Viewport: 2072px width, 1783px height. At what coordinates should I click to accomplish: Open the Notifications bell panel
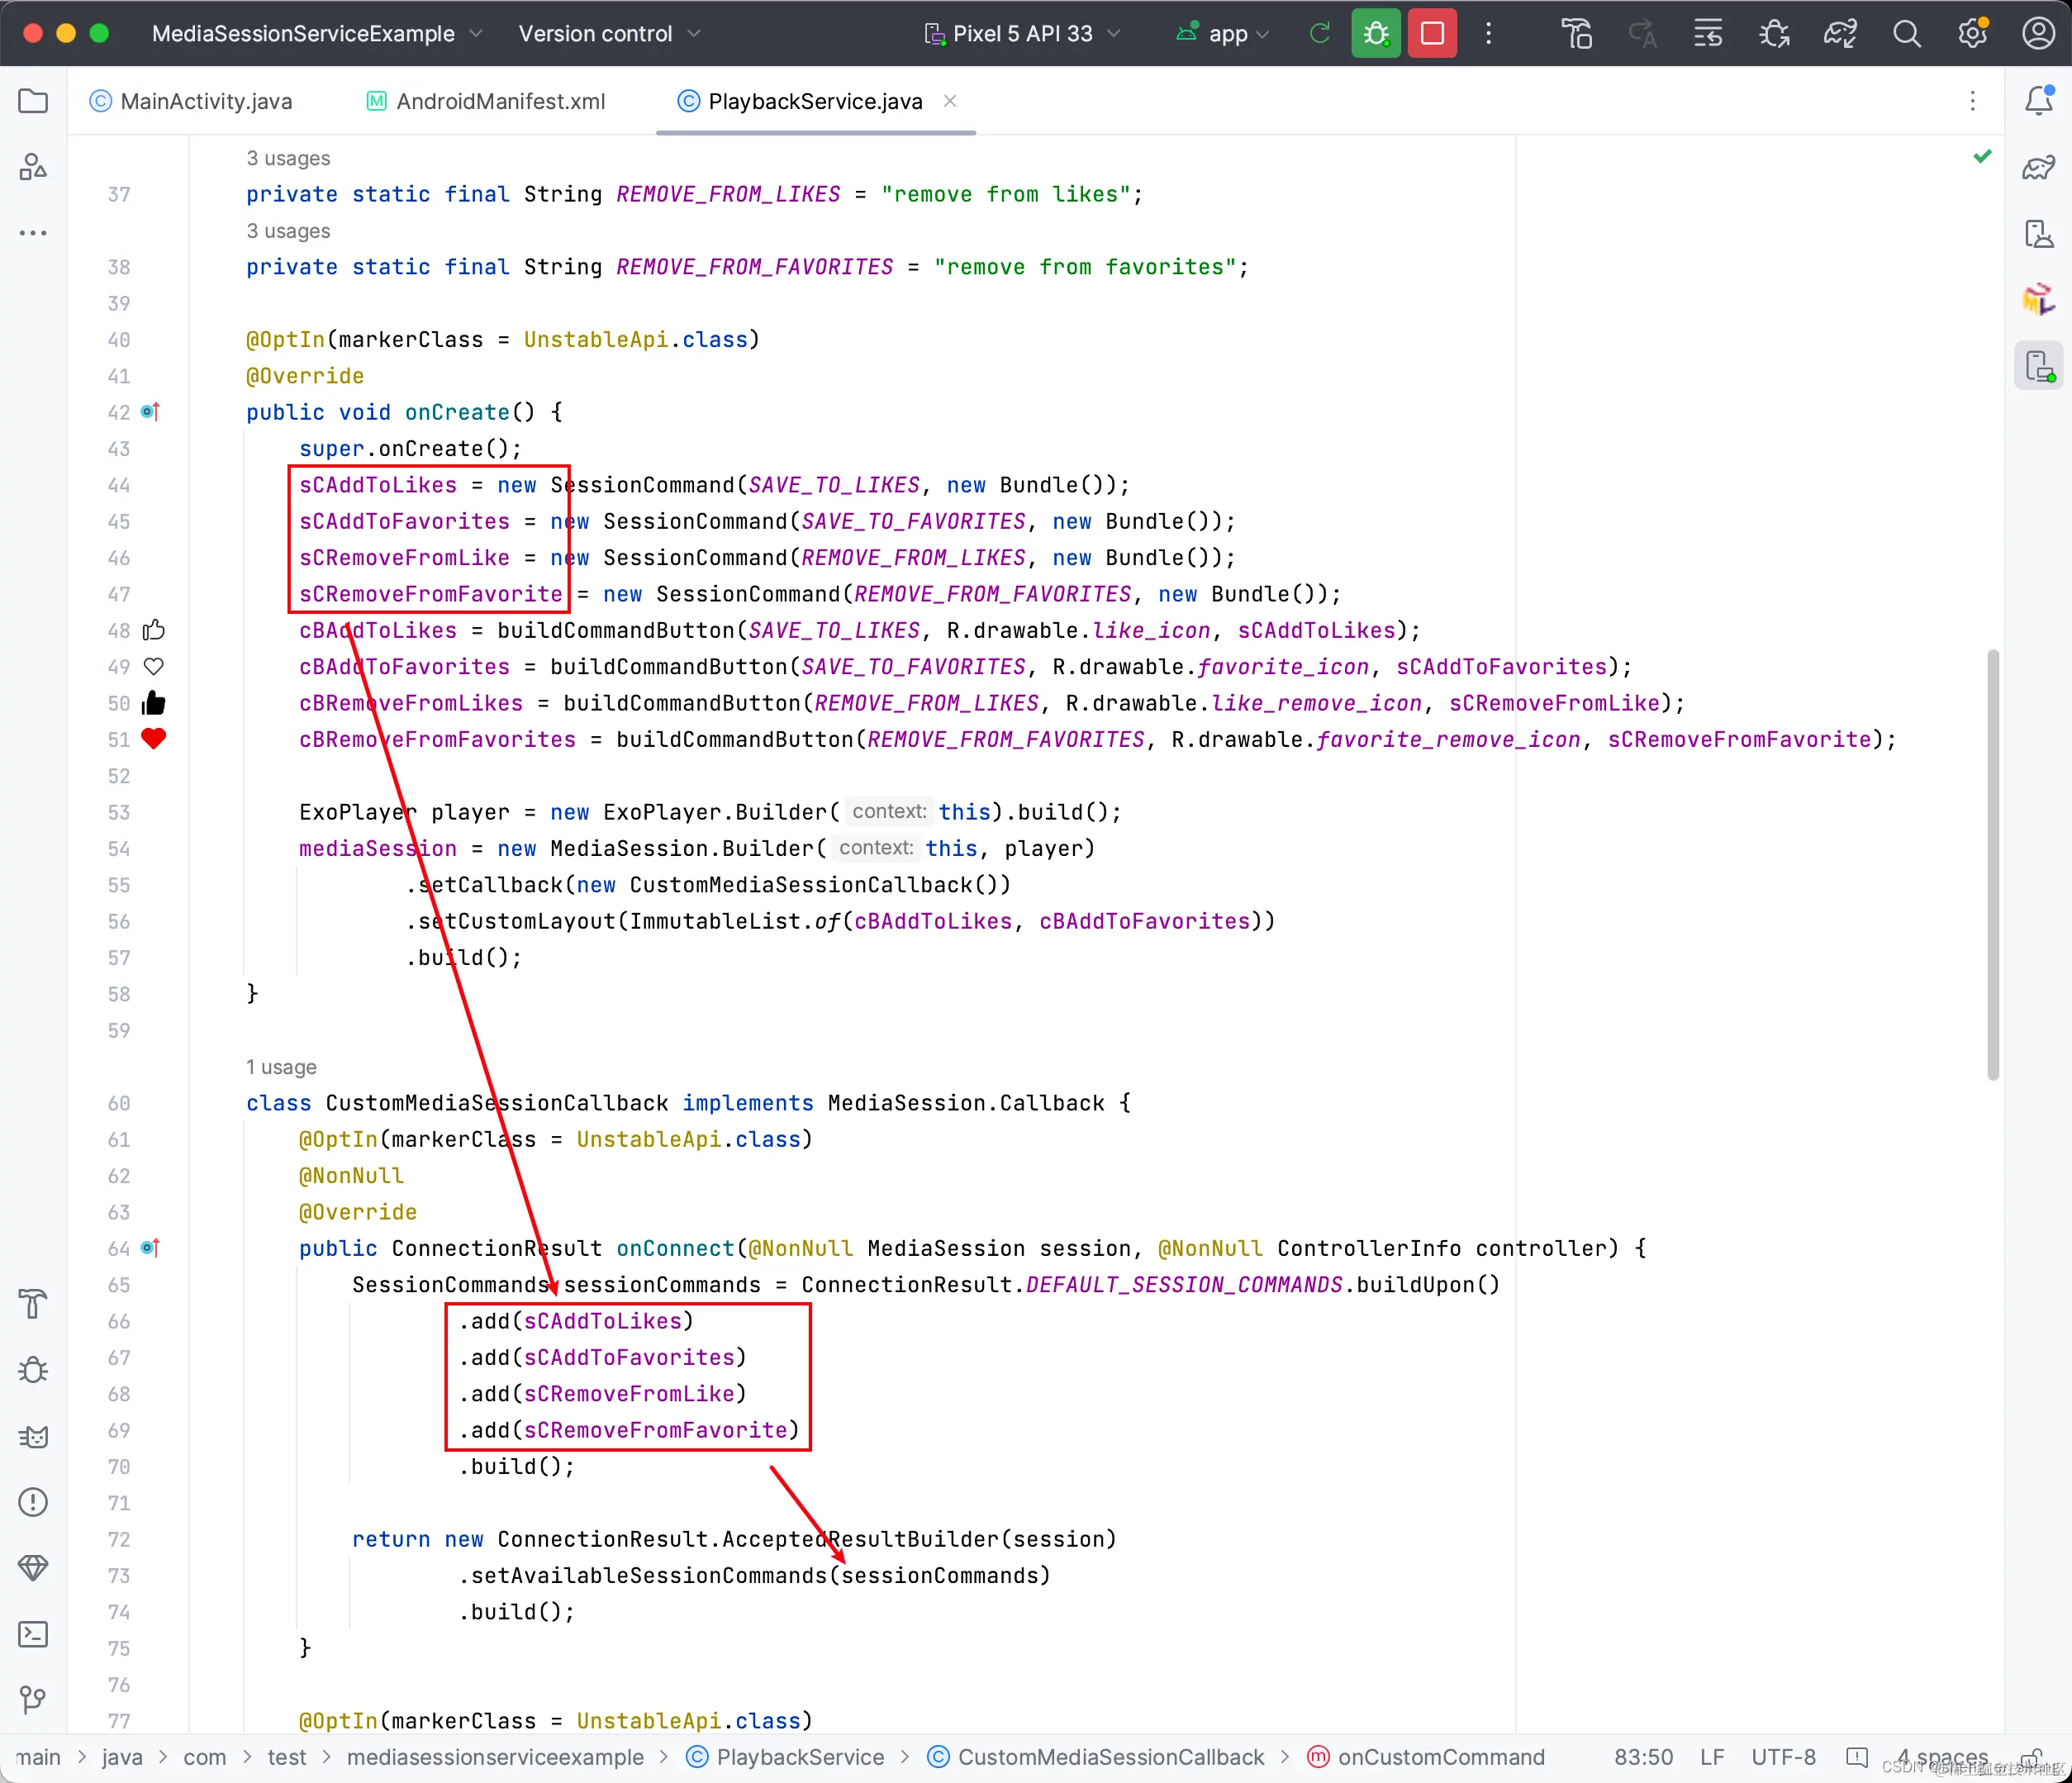(2038, 100)
